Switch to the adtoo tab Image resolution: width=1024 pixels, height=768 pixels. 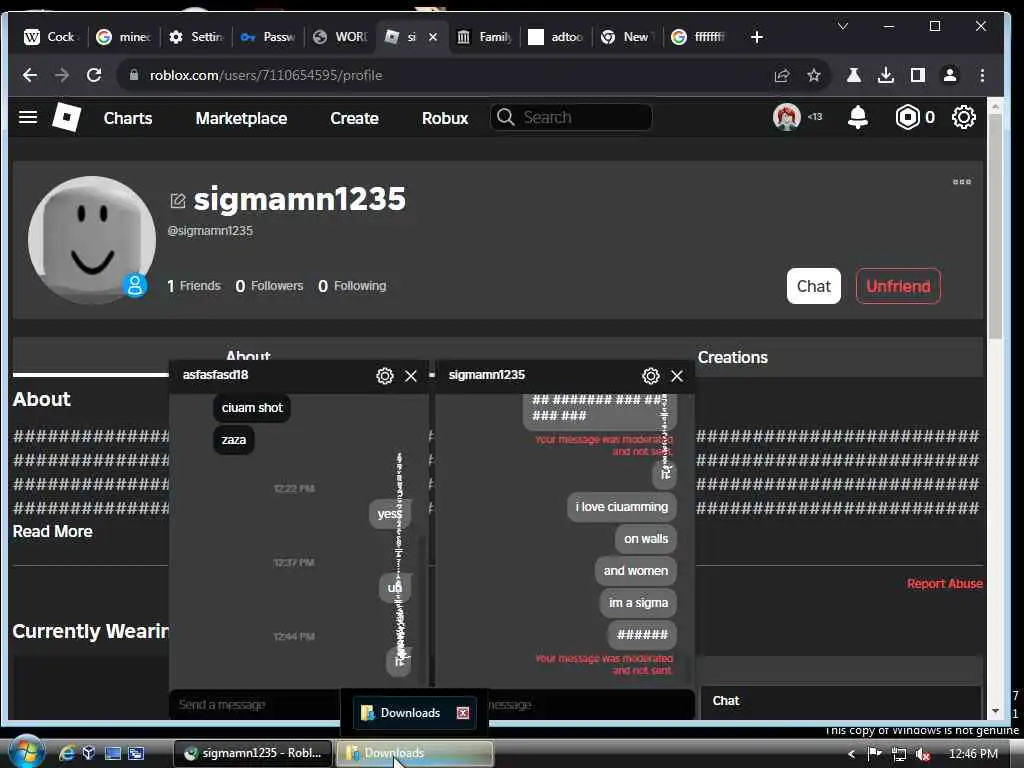coord(556,37)
